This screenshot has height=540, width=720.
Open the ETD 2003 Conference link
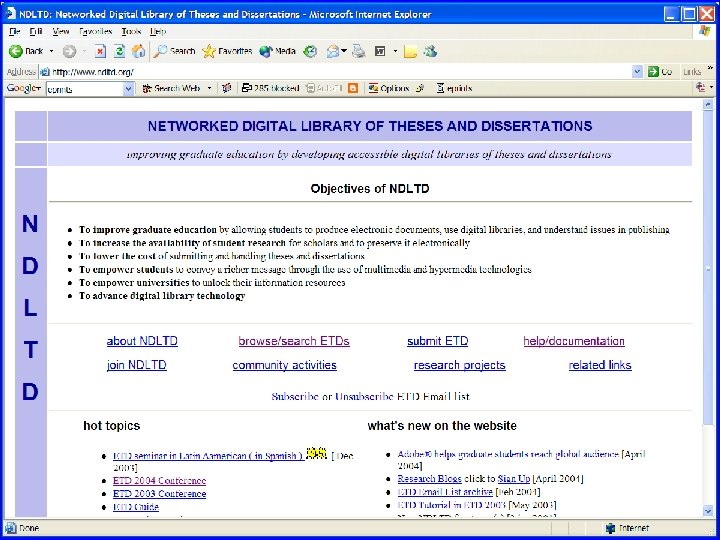click(x=159, y=494)
